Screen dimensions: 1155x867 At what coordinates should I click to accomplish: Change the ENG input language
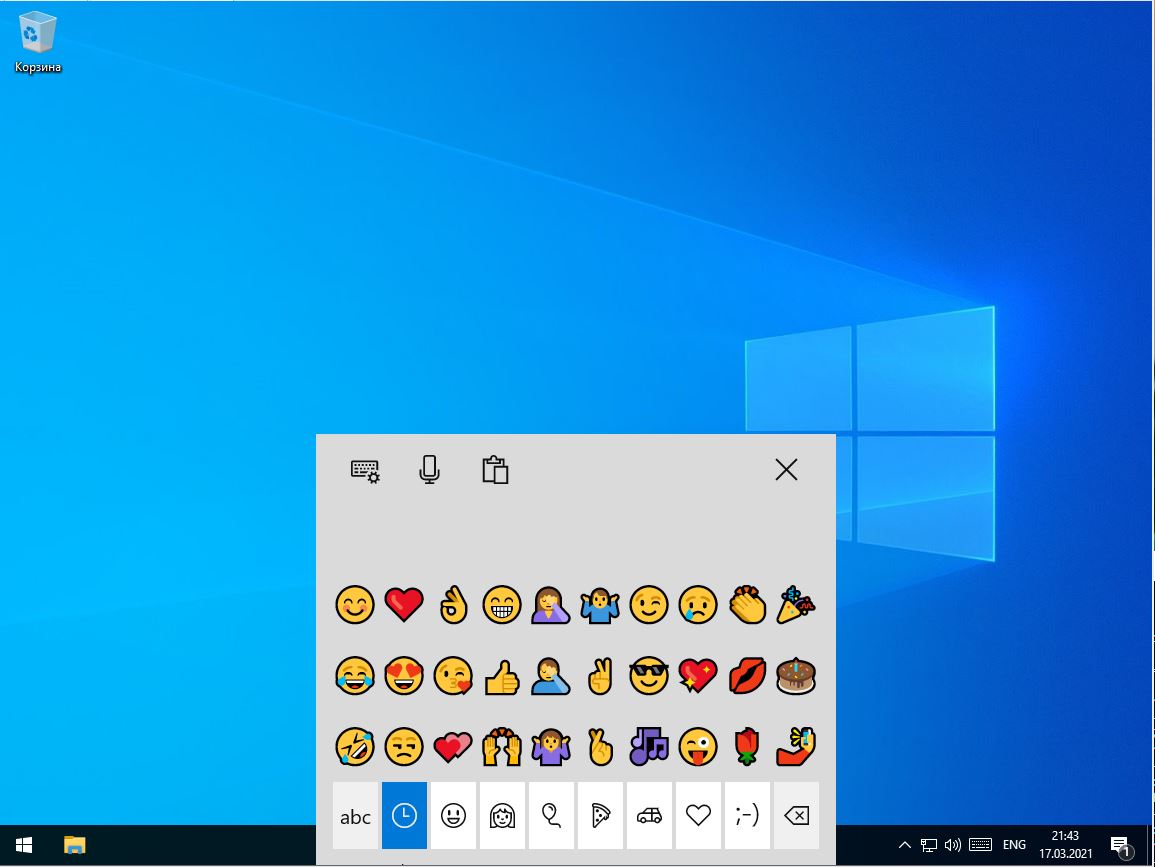[x=1014, y=845]
